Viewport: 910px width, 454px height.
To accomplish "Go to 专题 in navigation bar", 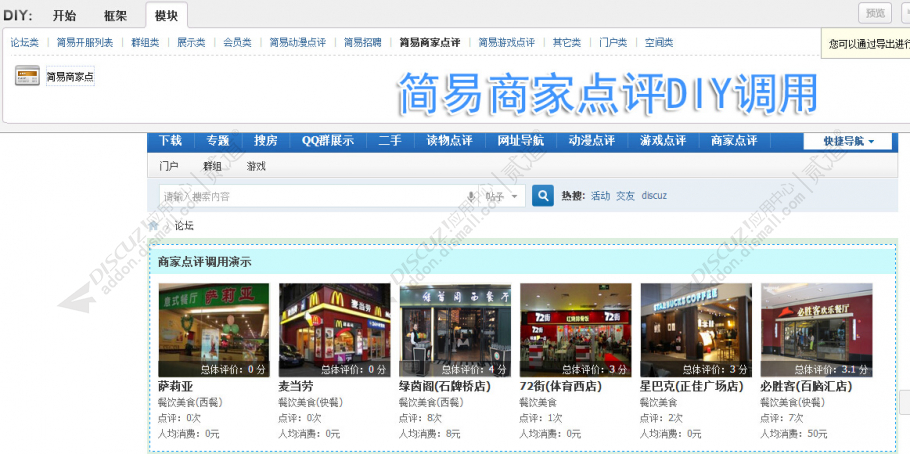I will [218, 140].
